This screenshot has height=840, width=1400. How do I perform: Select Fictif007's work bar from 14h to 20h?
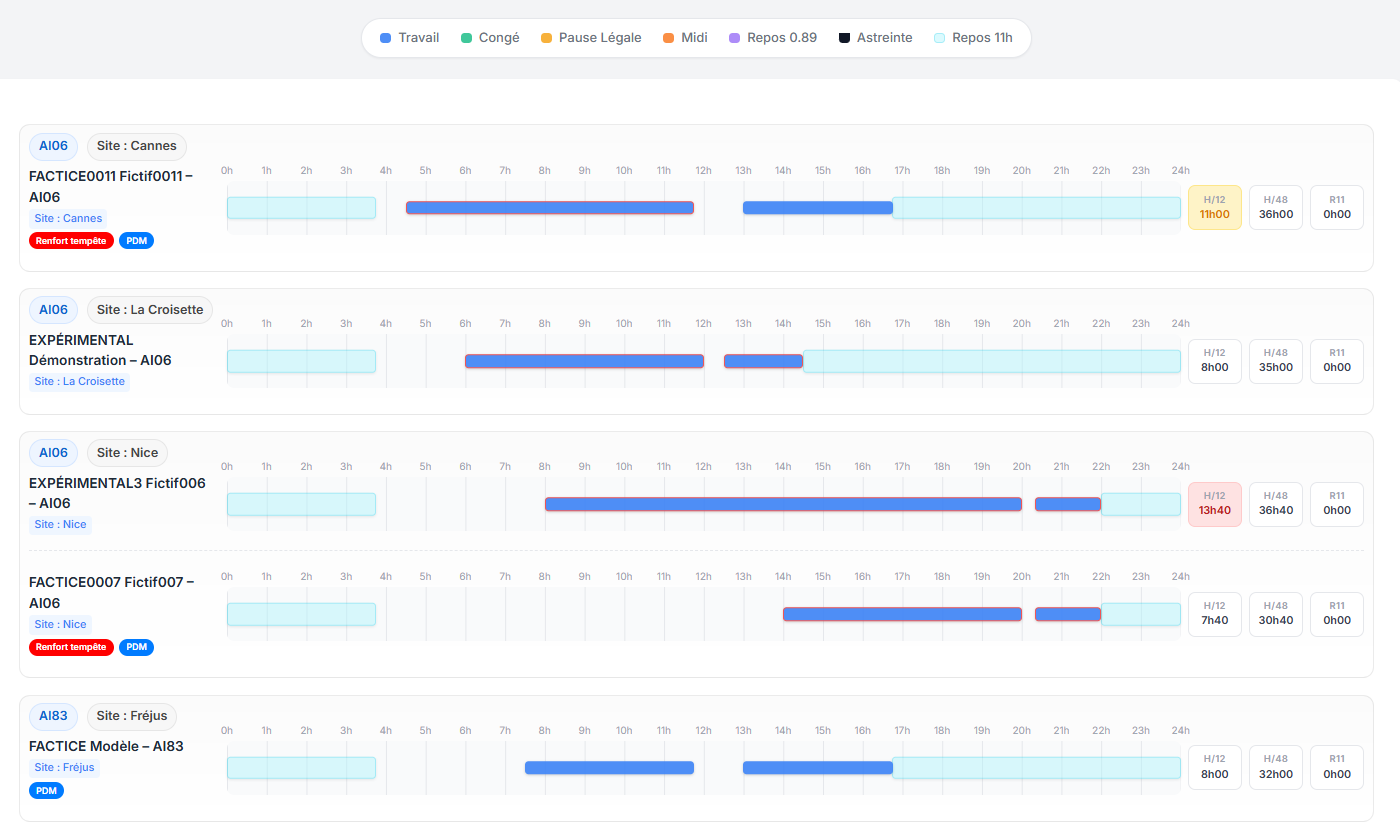pos(902,614)
